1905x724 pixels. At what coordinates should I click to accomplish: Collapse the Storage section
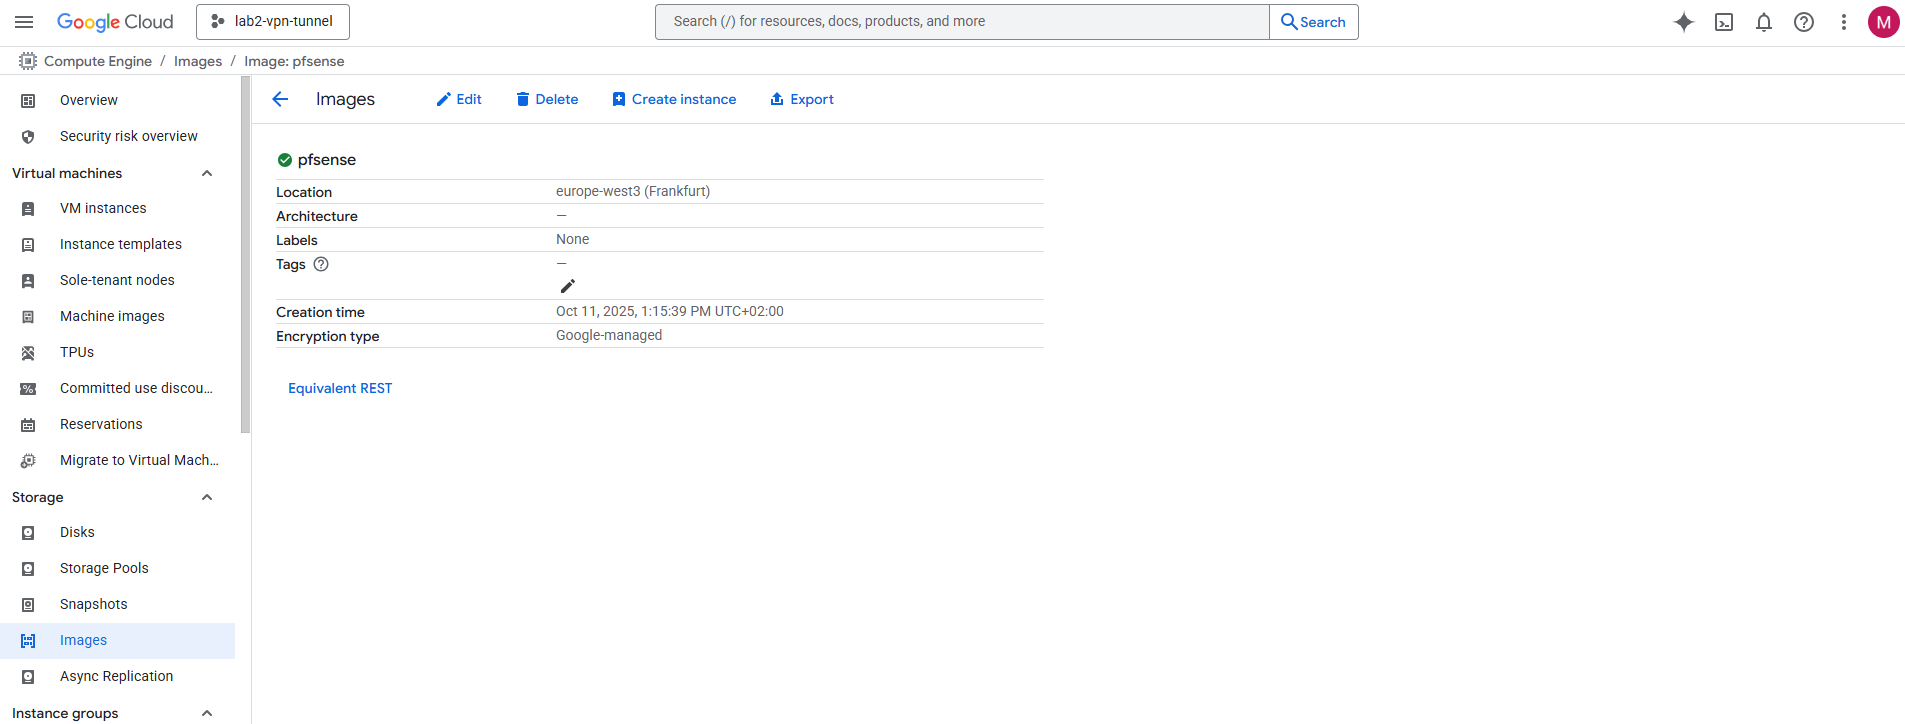[207, 497]
